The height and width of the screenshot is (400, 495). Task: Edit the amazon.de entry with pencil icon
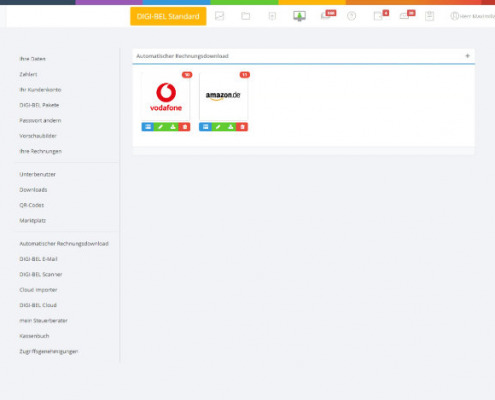[x=218, y=127]
